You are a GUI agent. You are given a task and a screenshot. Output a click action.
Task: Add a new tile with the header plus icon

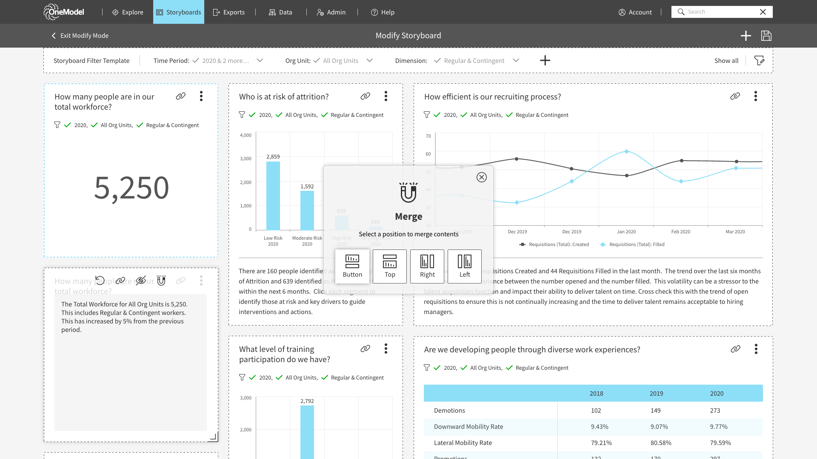pos(746,35)
